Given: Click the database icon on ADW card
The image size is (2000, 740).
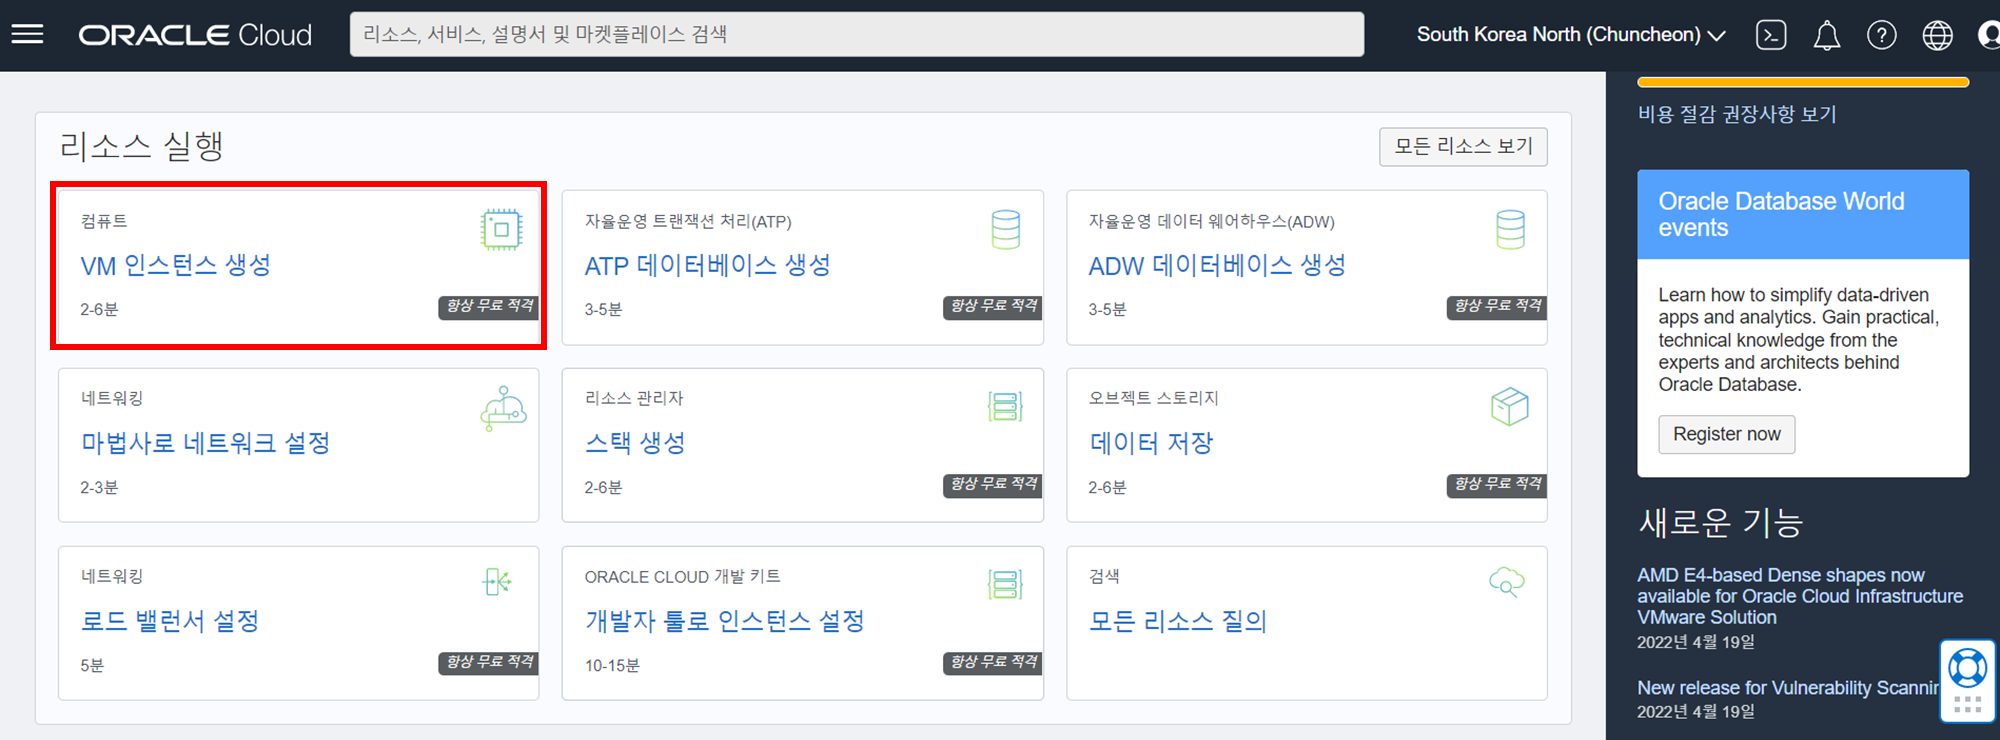Looking at the screenshot, I should point(1510,229).
